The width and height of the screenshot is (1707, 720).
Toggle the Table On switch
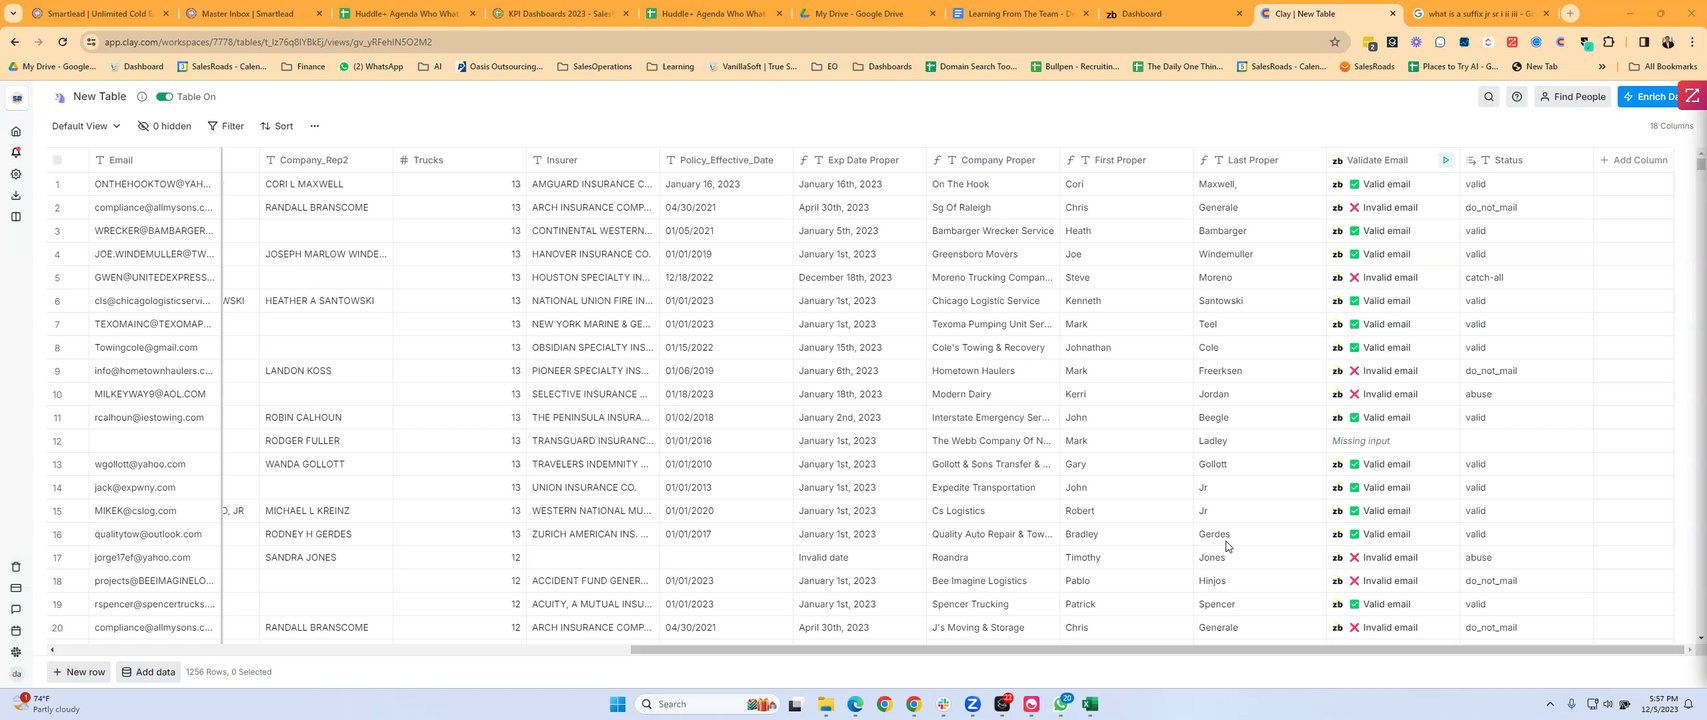point(164,97)
